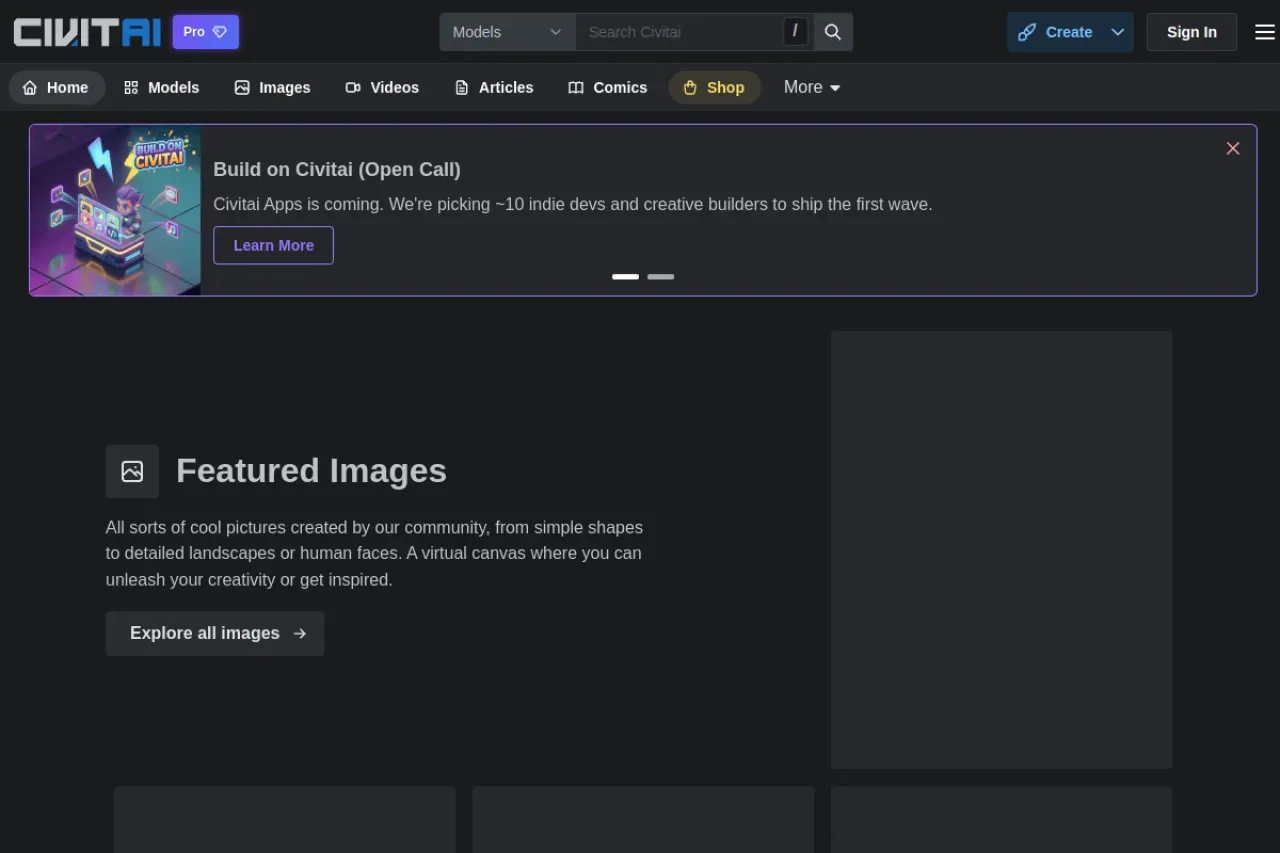1280x853 pixels.
Task: Dismiss the announcement banner
Action: pyautogui.click(x=1233, y=148)
